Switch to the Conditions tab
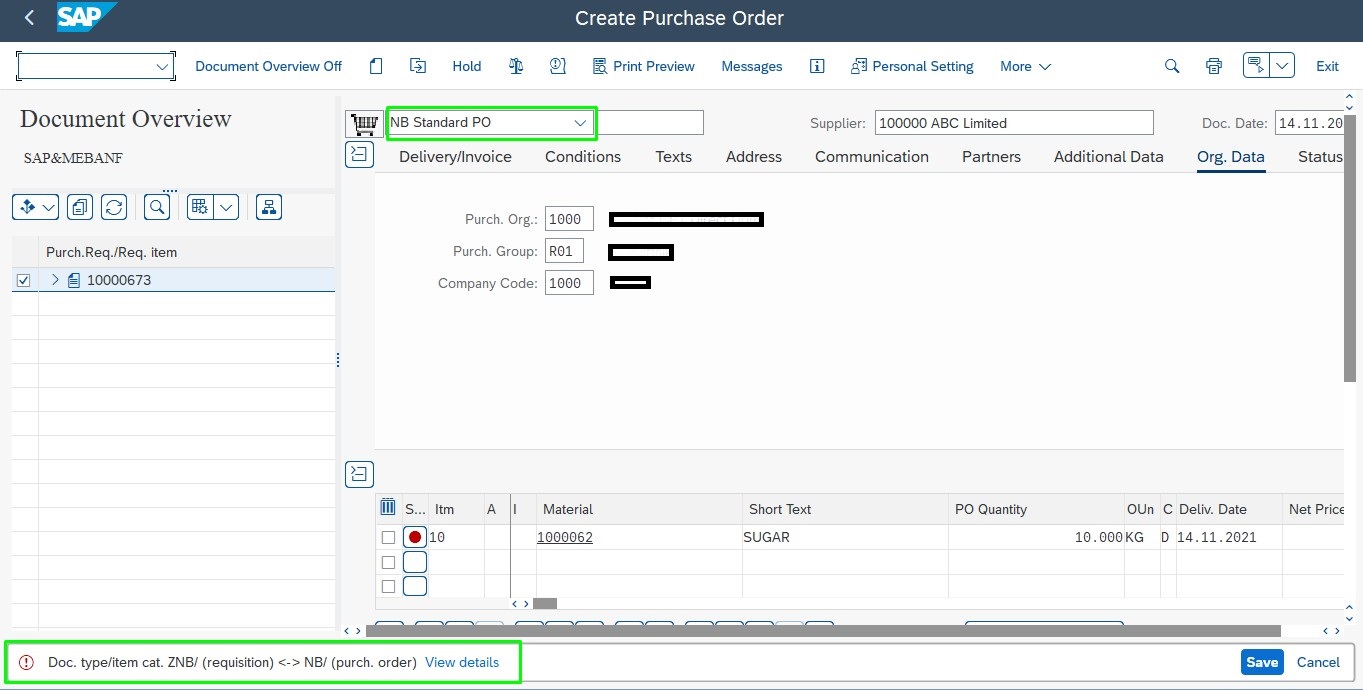This screenshot has width=1363, height=690. coord(582,157)
